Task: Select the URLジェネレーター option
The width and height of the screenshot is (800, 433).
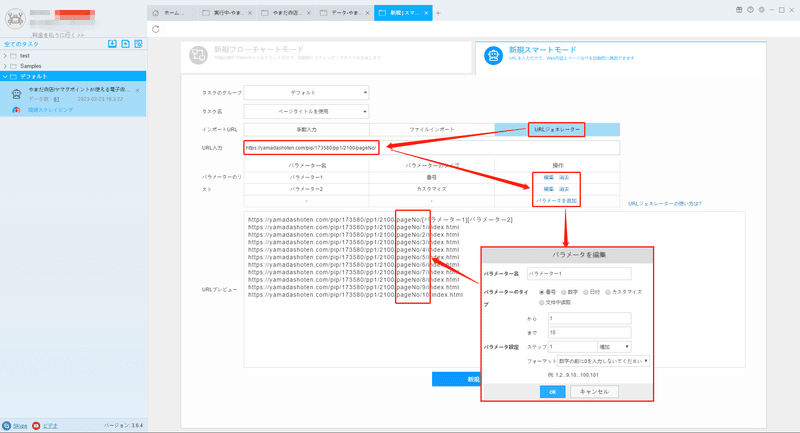Action: (557, 130)
